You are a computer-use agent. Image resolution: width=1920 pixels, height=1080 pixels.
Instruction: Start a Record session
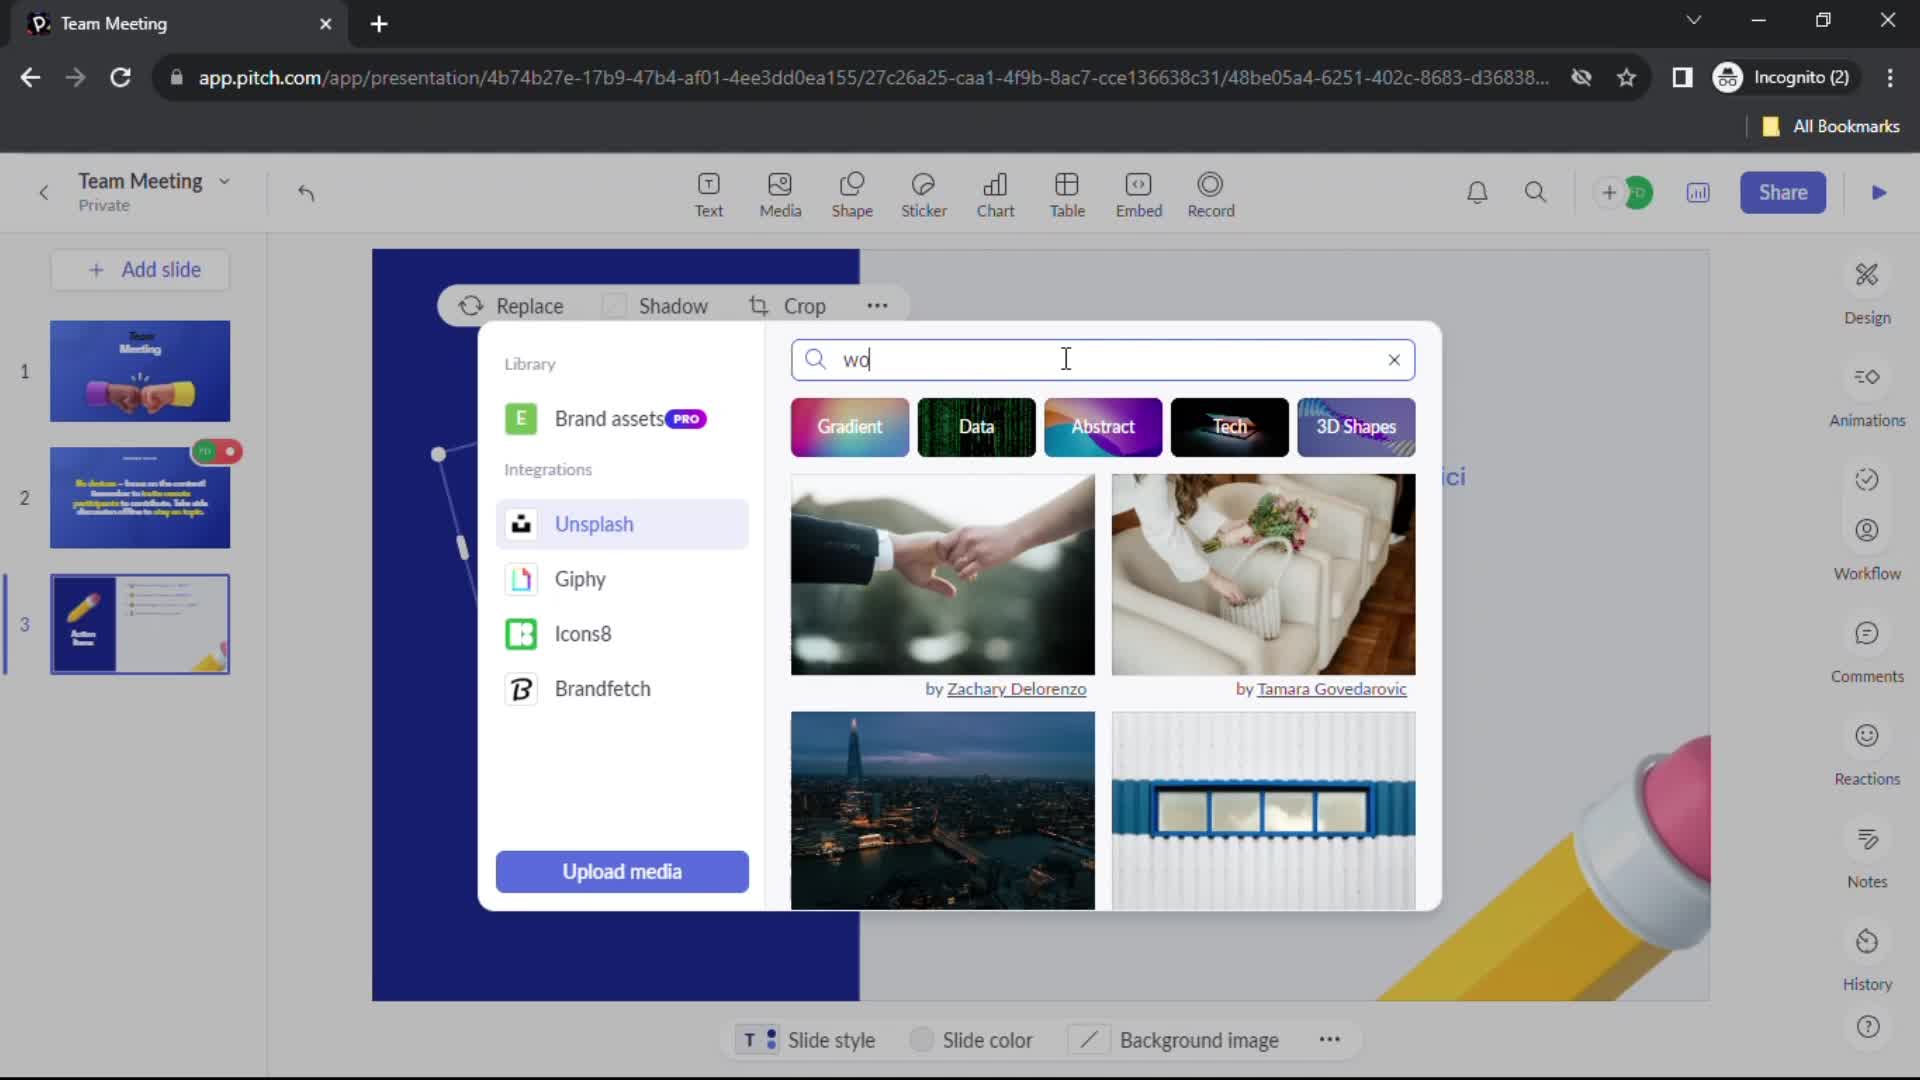click(x=1211, y=195)
